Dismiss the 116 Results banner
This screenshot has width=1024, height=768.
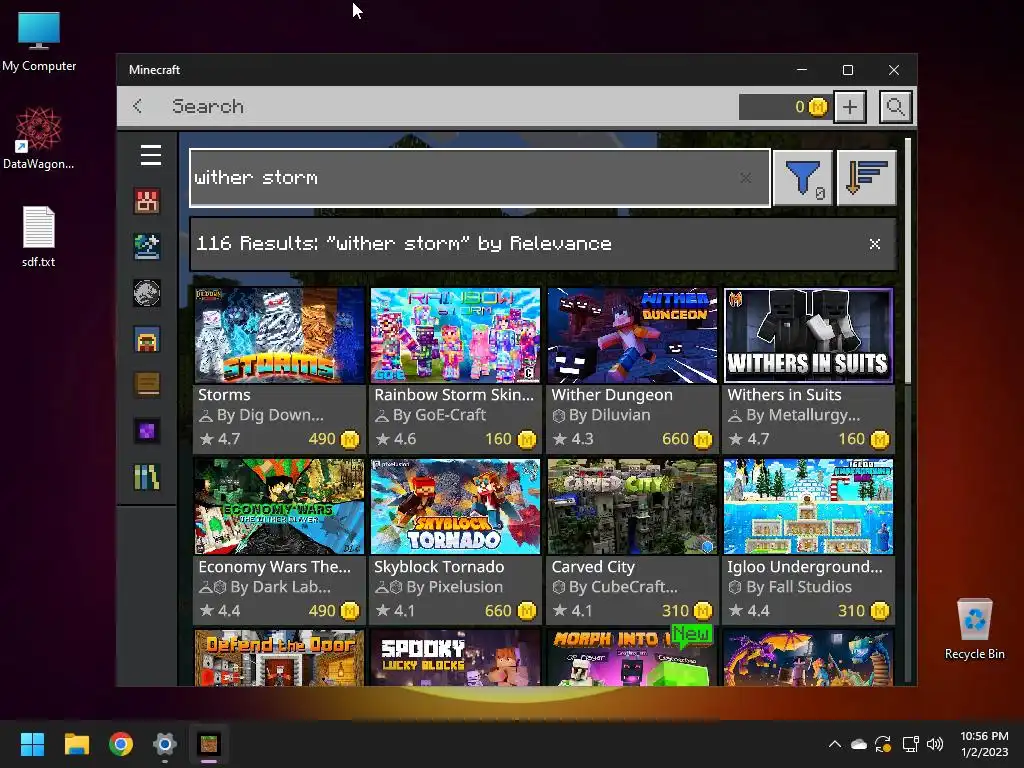pyautogui.click(x=875, y=244)
